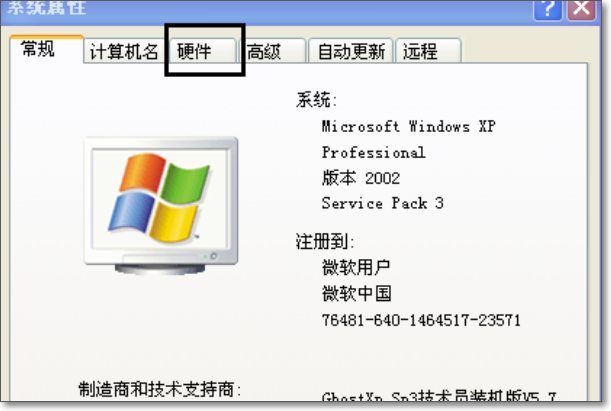Click the 版本 2002 line
611x411 pixels.
361,178
